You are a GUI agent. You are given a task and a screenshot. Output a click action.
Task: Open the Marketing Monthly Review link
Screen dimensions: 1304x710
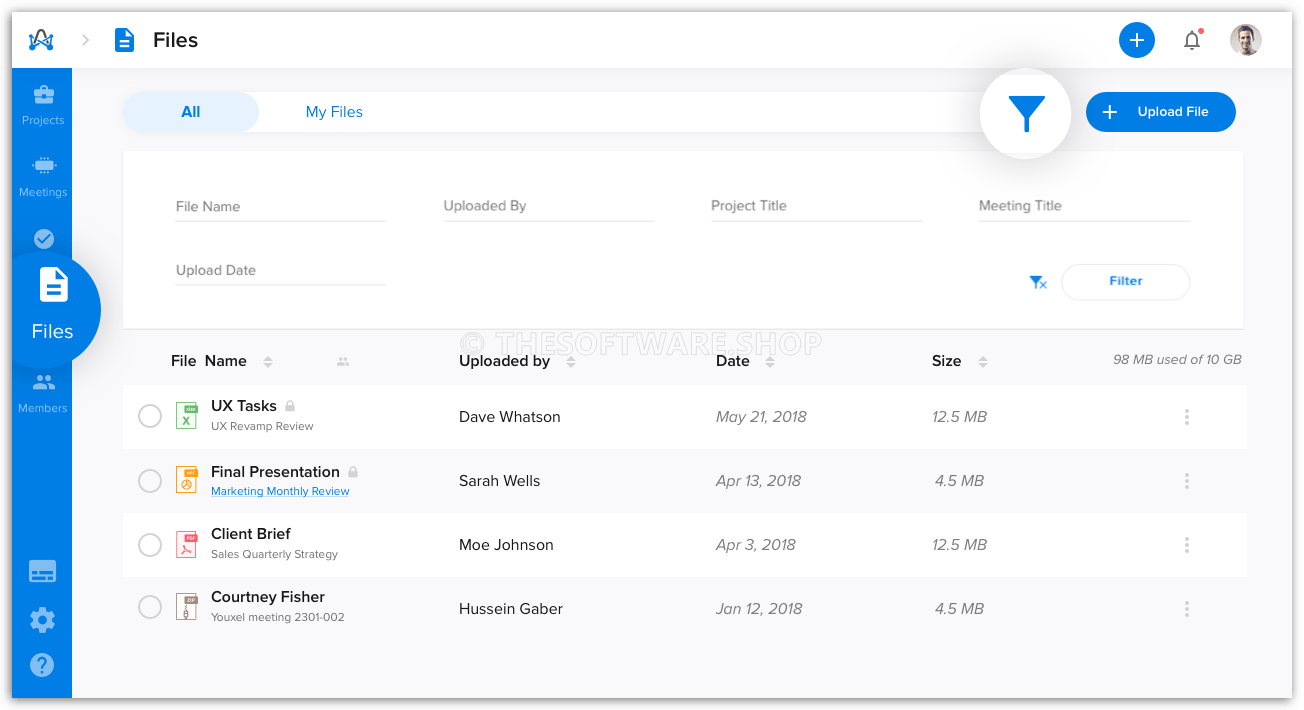click(x=279, y=491)
